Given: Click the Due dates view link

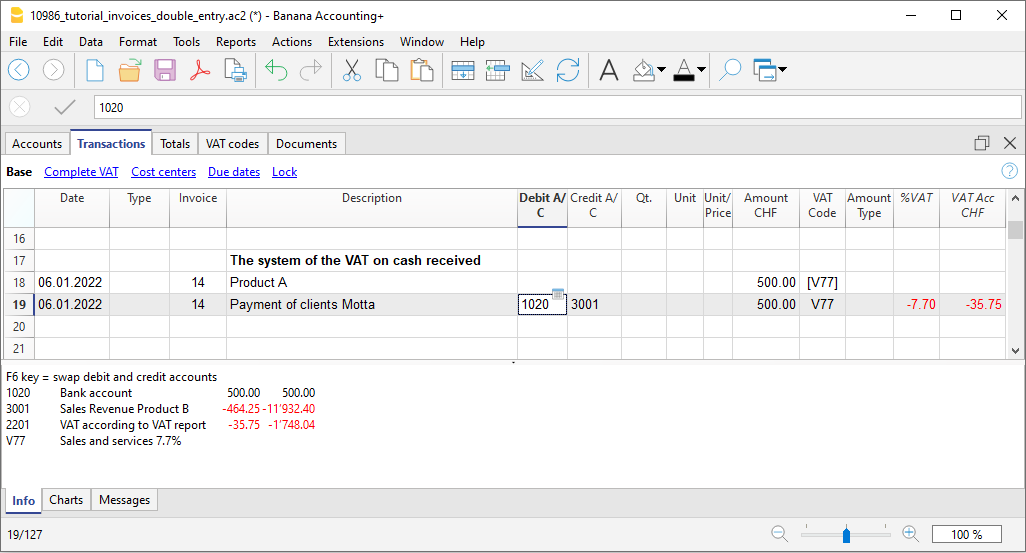Looking at the screenshot, I should point(234,172).
